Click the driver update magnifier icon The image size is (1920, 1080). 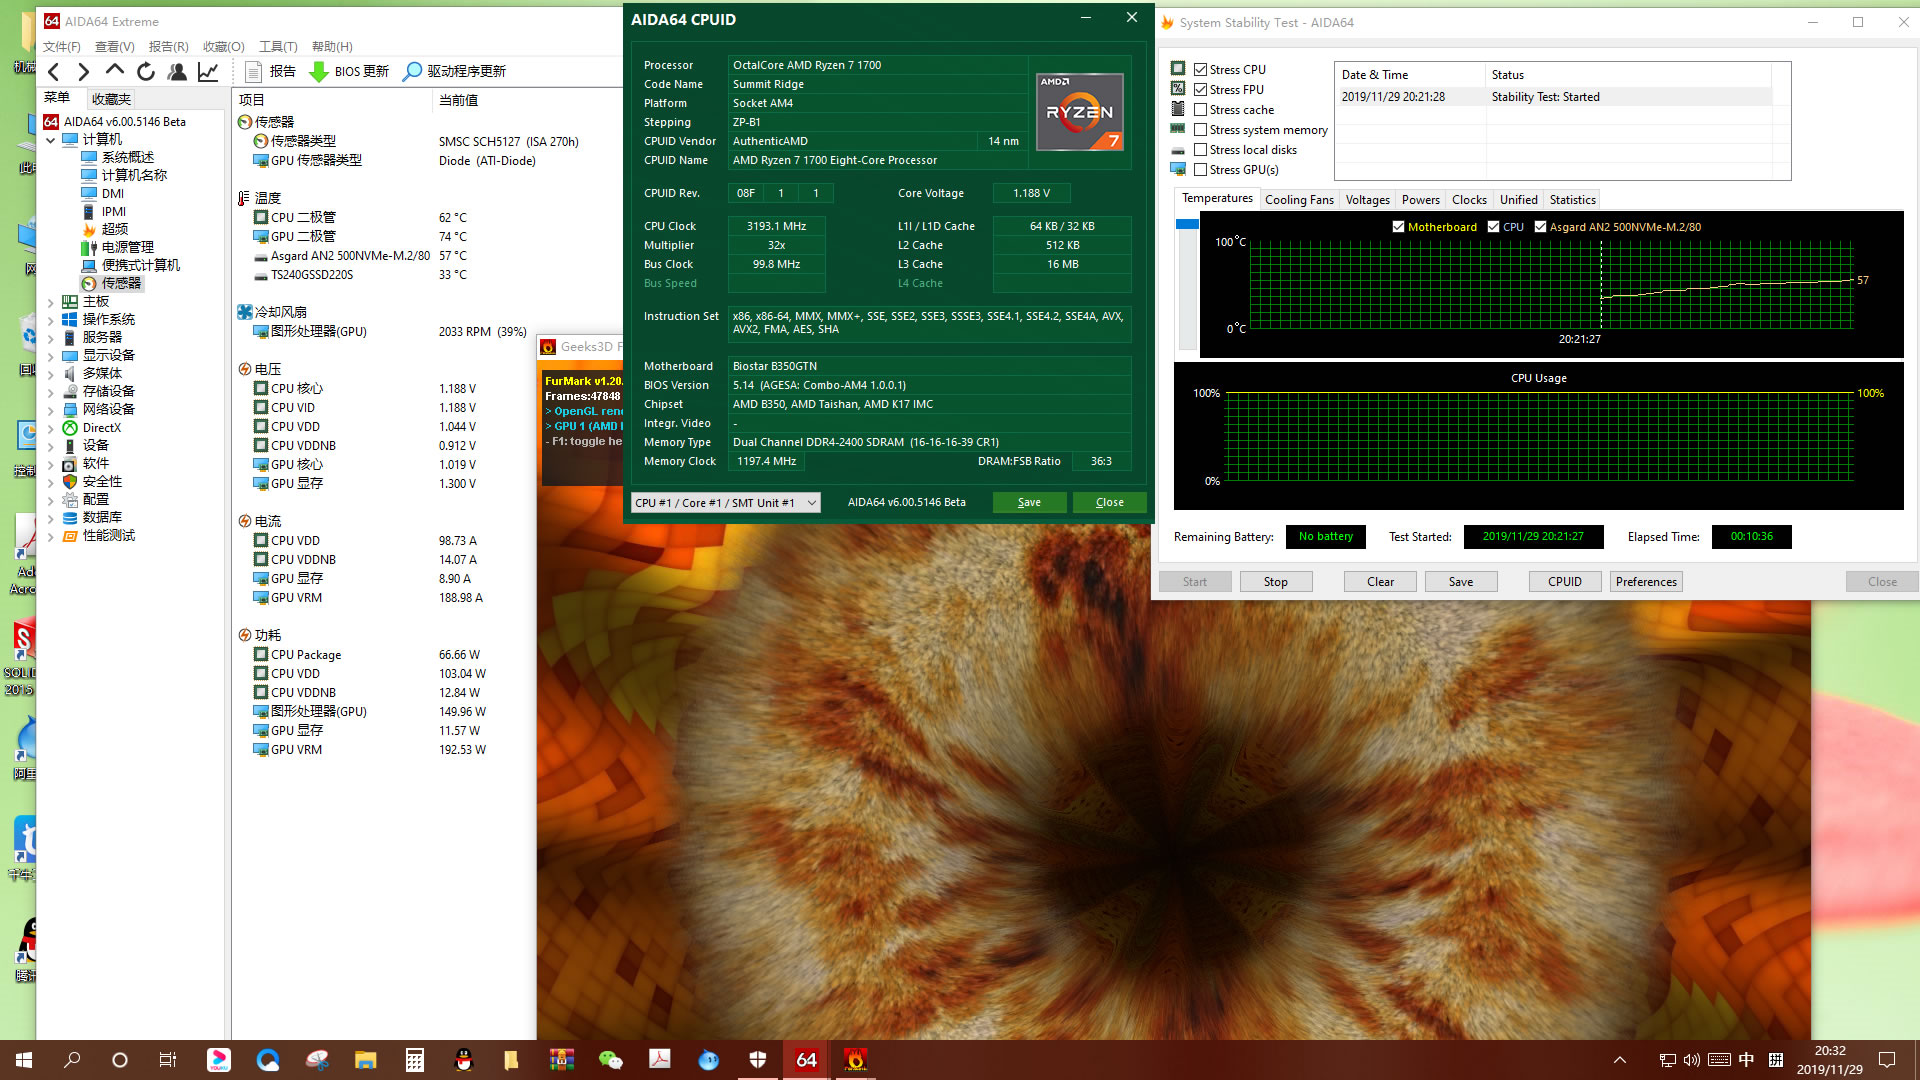tap(412, 72)
